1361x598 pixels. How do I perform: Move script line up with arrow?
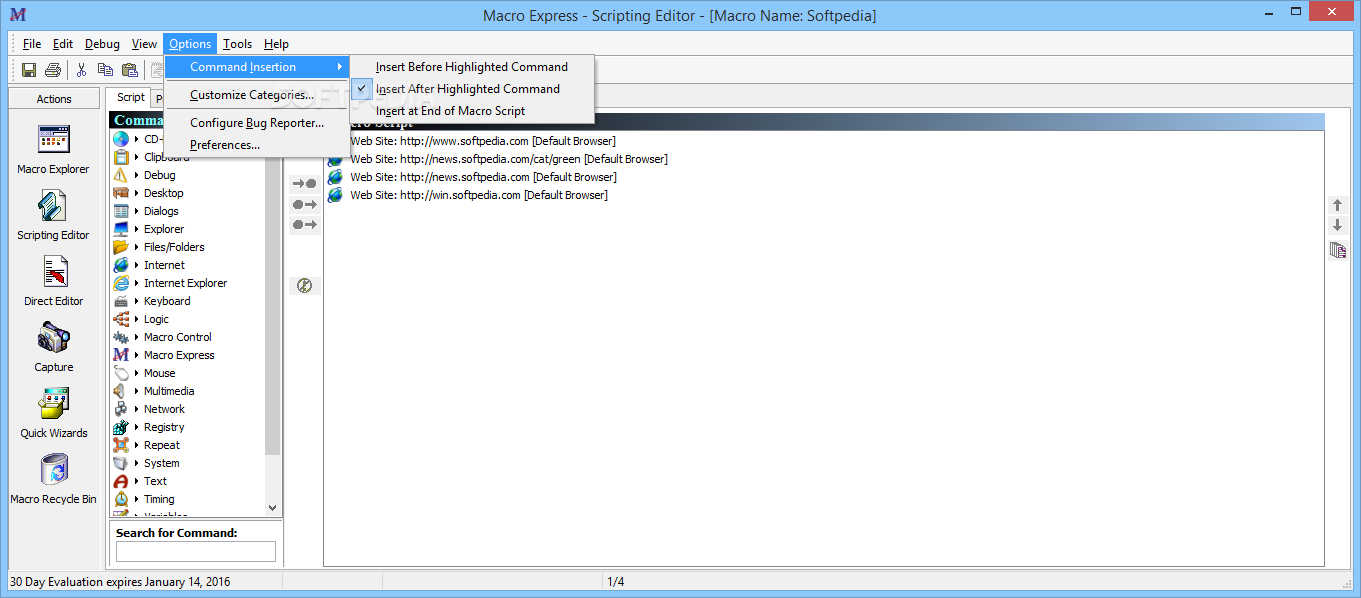[1337, 205]
